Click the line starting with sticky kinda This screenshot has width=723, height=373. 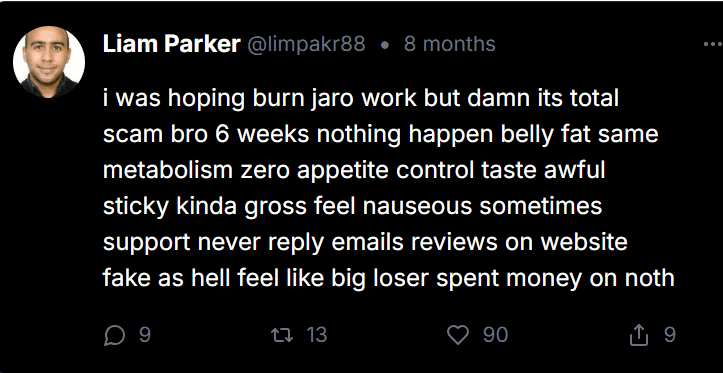352,207
